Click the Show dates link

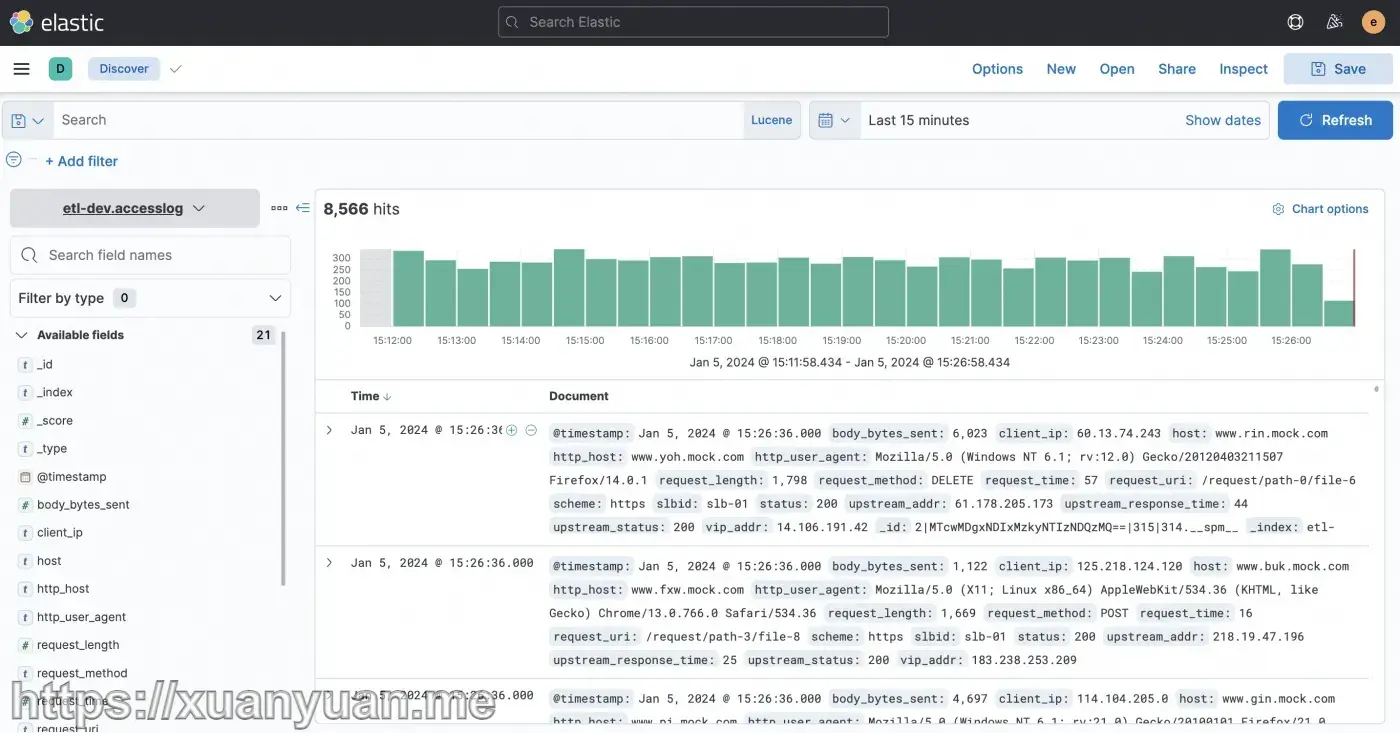pyautogui.click(x=1223, y=120)
